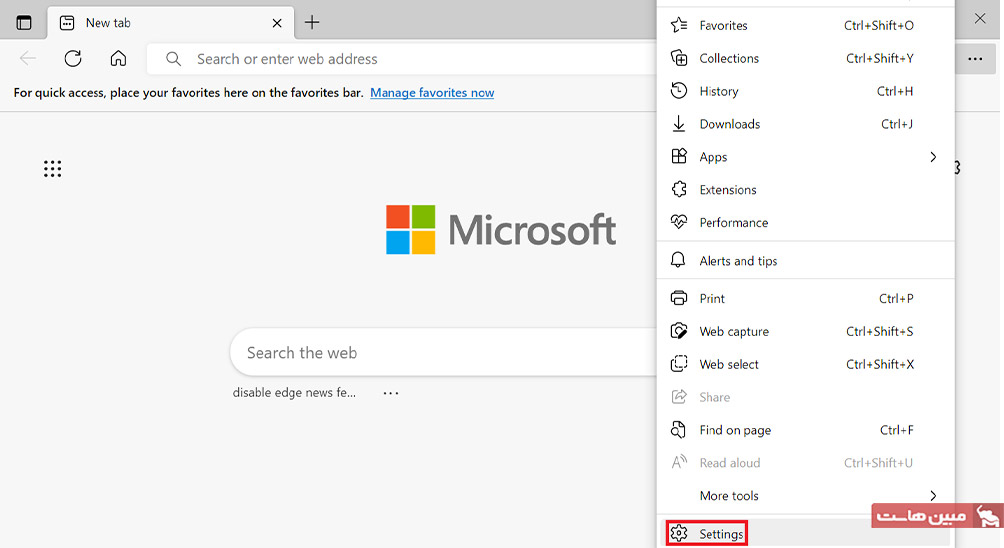Click the Performance heartbeat icon
The image size is (1004, 548).
(679, 222)
